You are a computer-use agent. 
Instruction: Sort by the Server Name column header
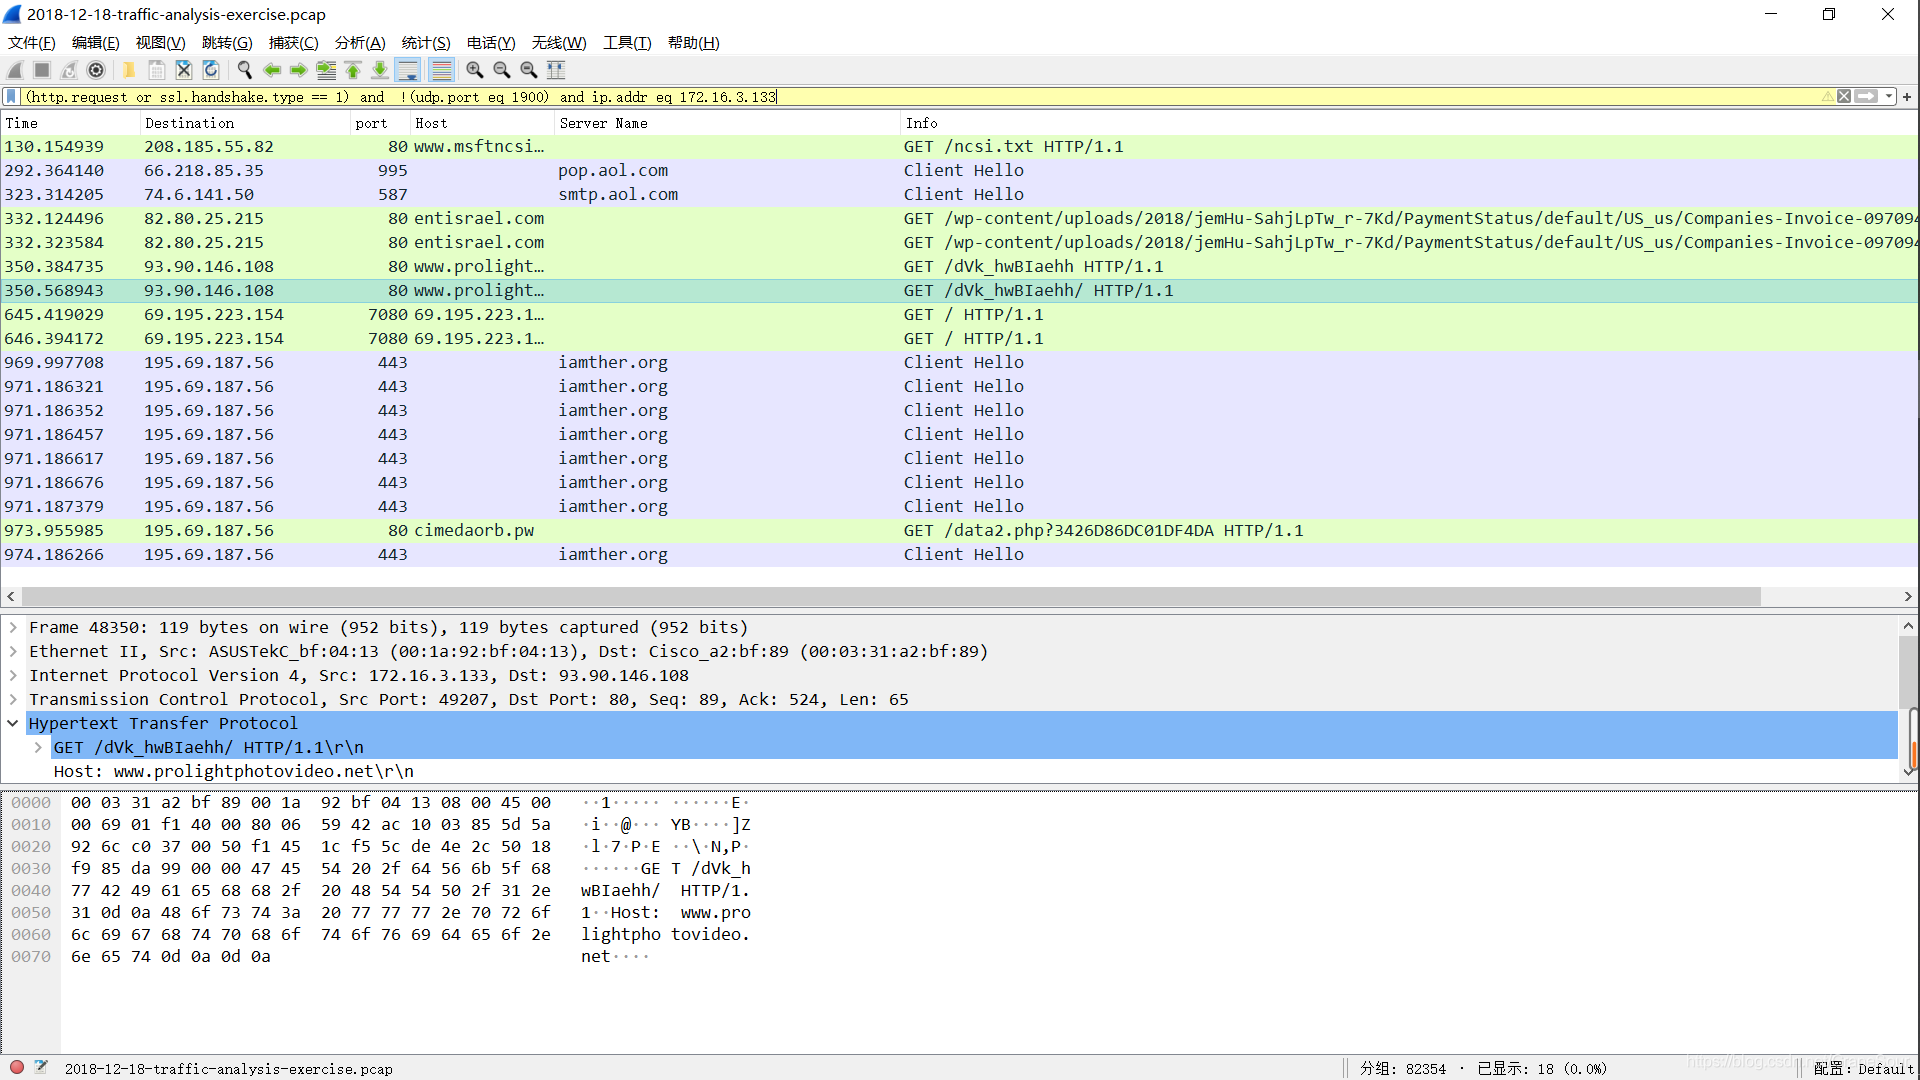click(x=727, y=123)
